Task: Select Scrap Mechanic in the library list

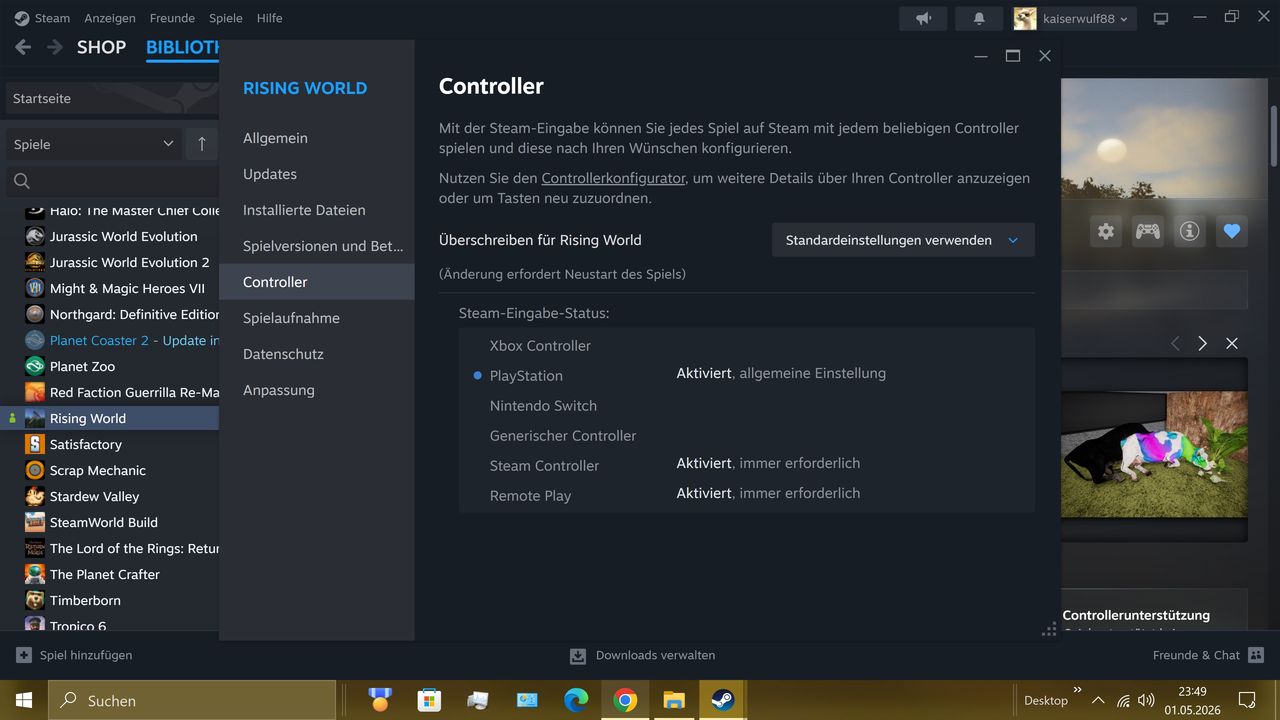Action: pyautogui.click(x=98, y=470)
